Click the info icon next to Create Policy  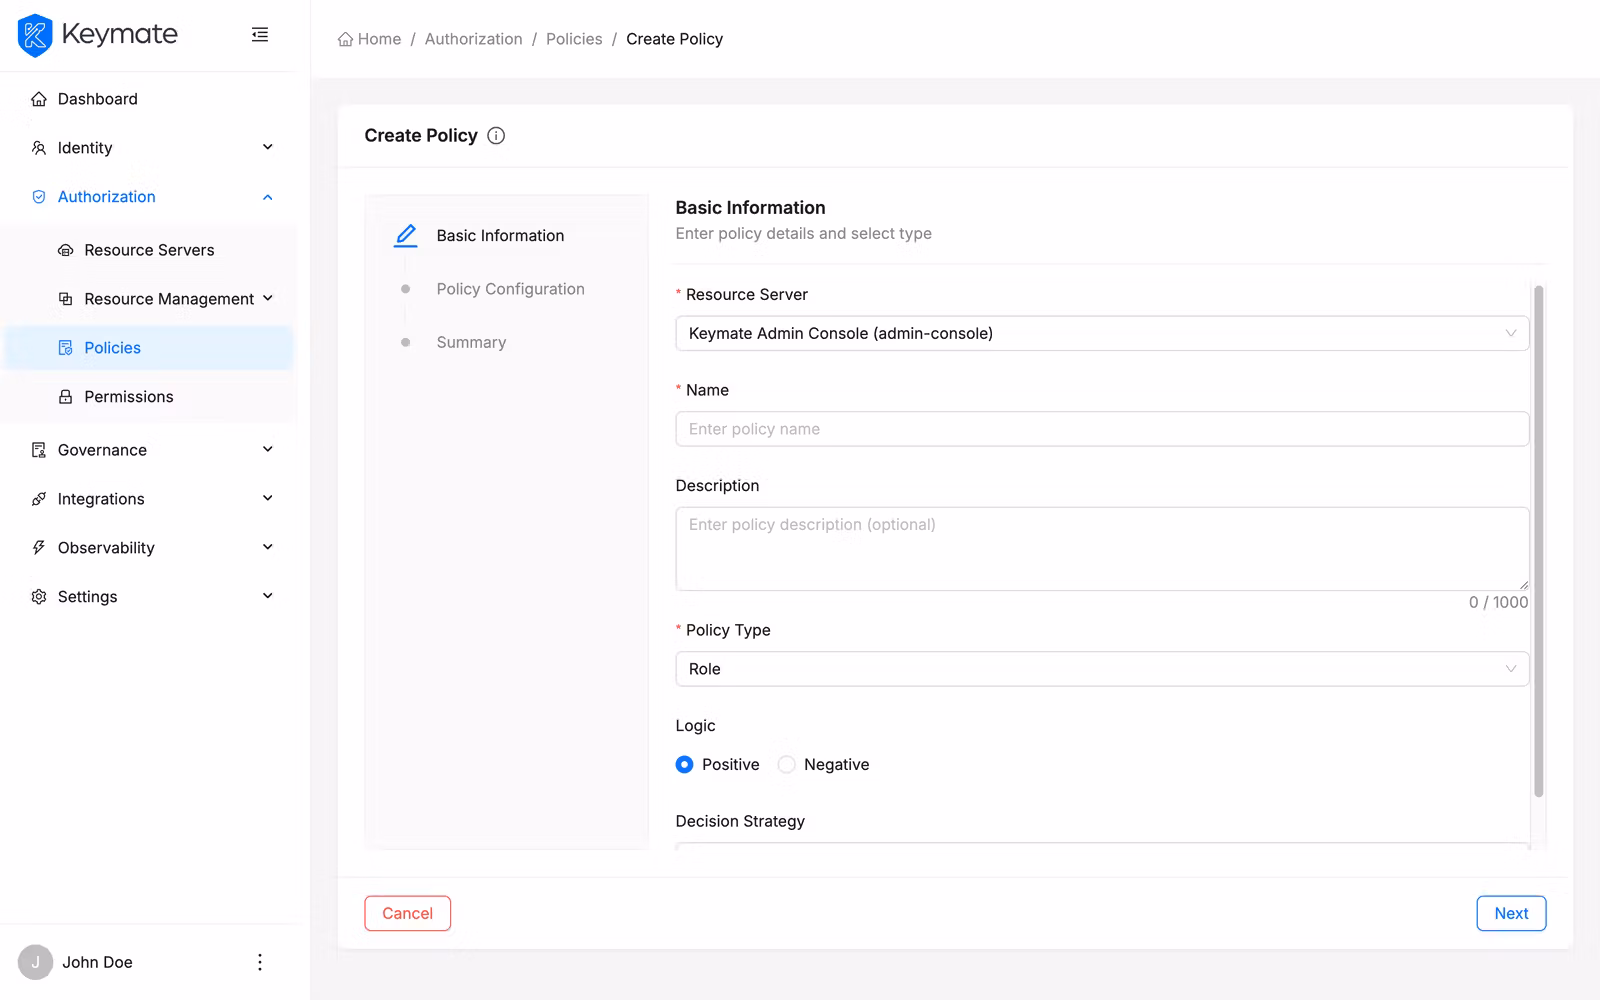pos(496,135)
